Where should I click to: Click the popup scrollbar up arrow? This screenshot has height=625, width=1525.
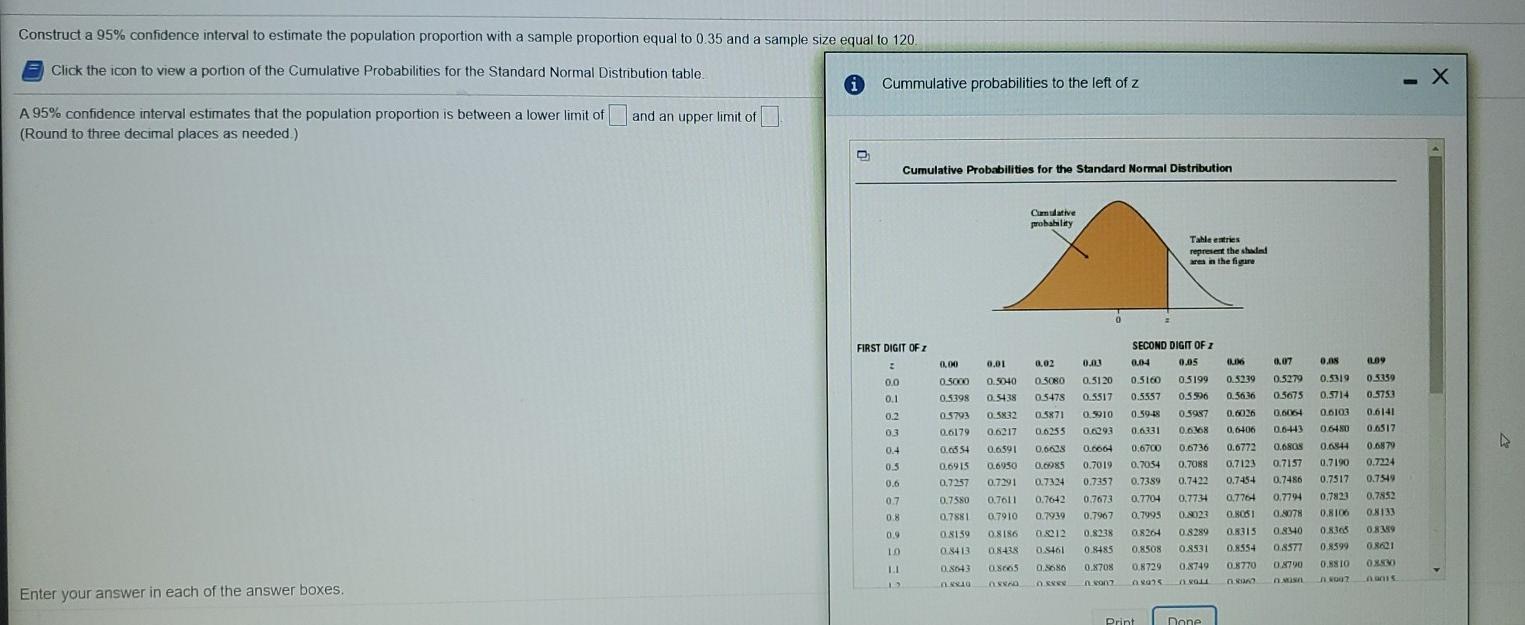coord(1436,148)
